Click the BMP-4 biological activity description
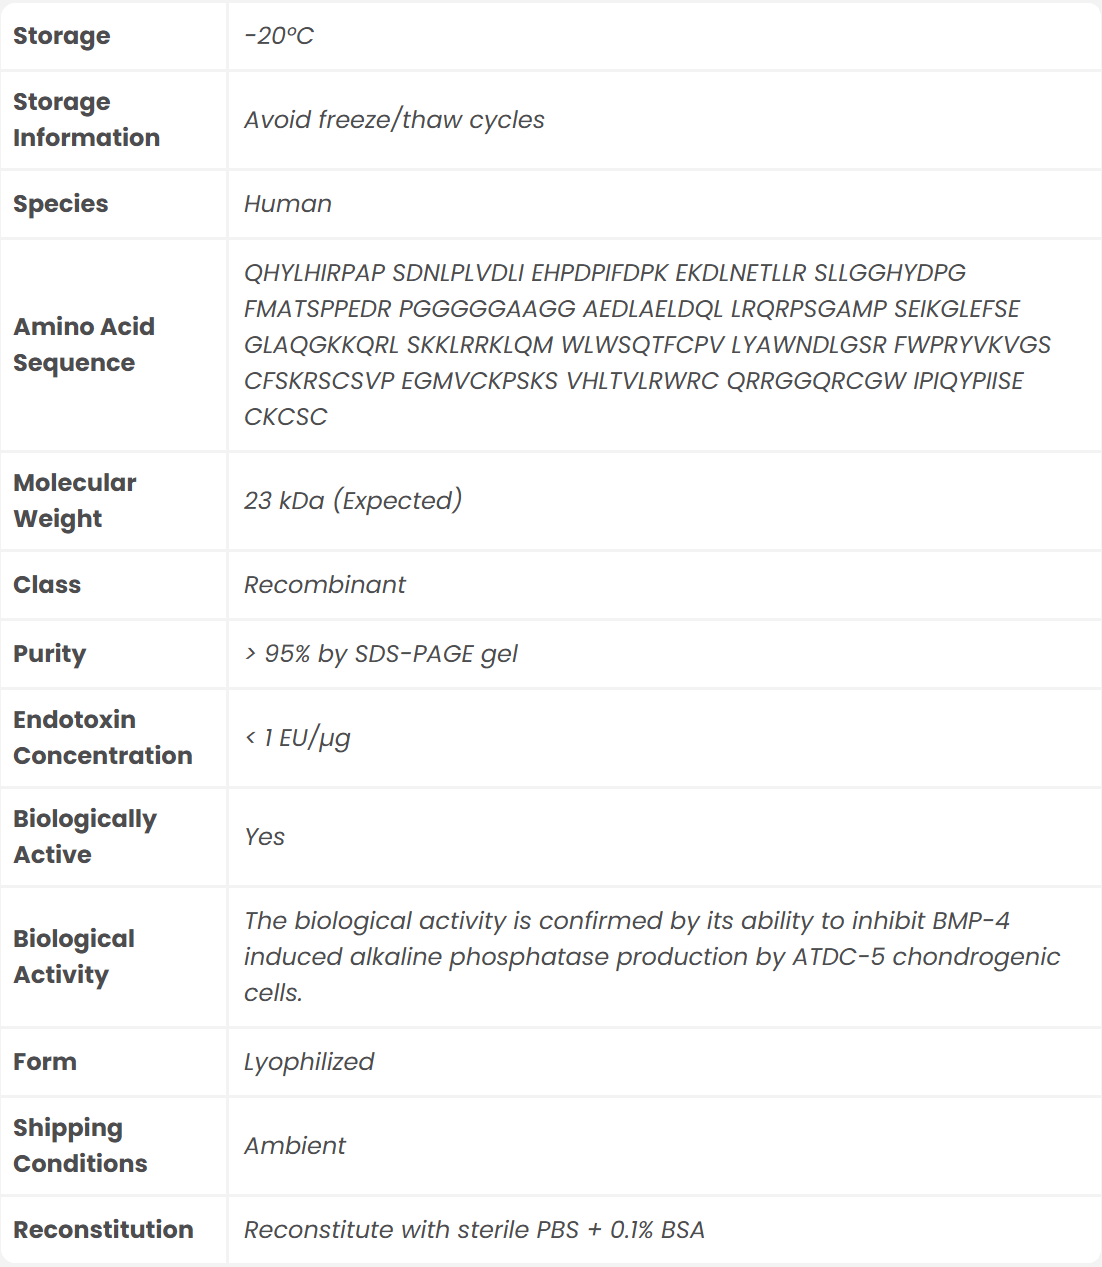 click(x=650, y=957)
